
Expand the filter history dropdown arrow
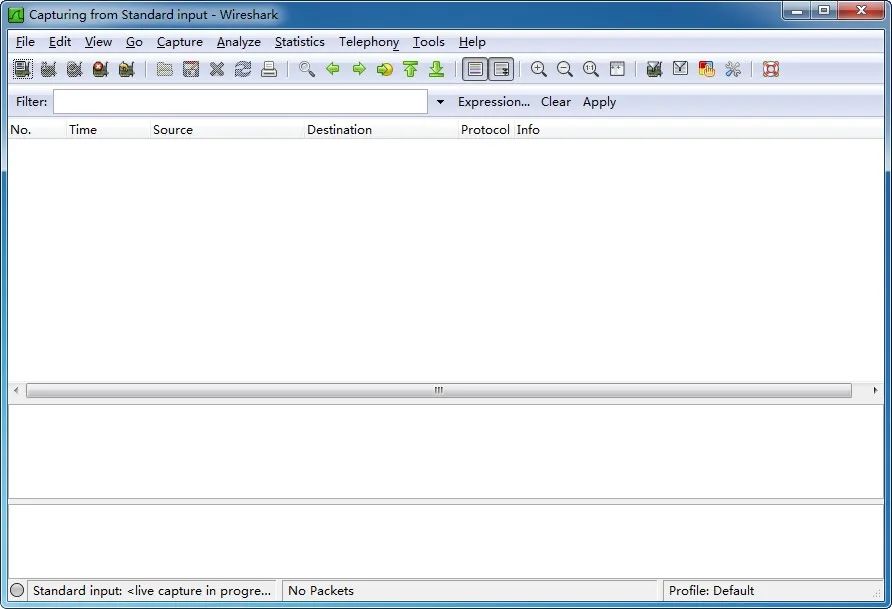pyautogui.click(x=440, y=102)
